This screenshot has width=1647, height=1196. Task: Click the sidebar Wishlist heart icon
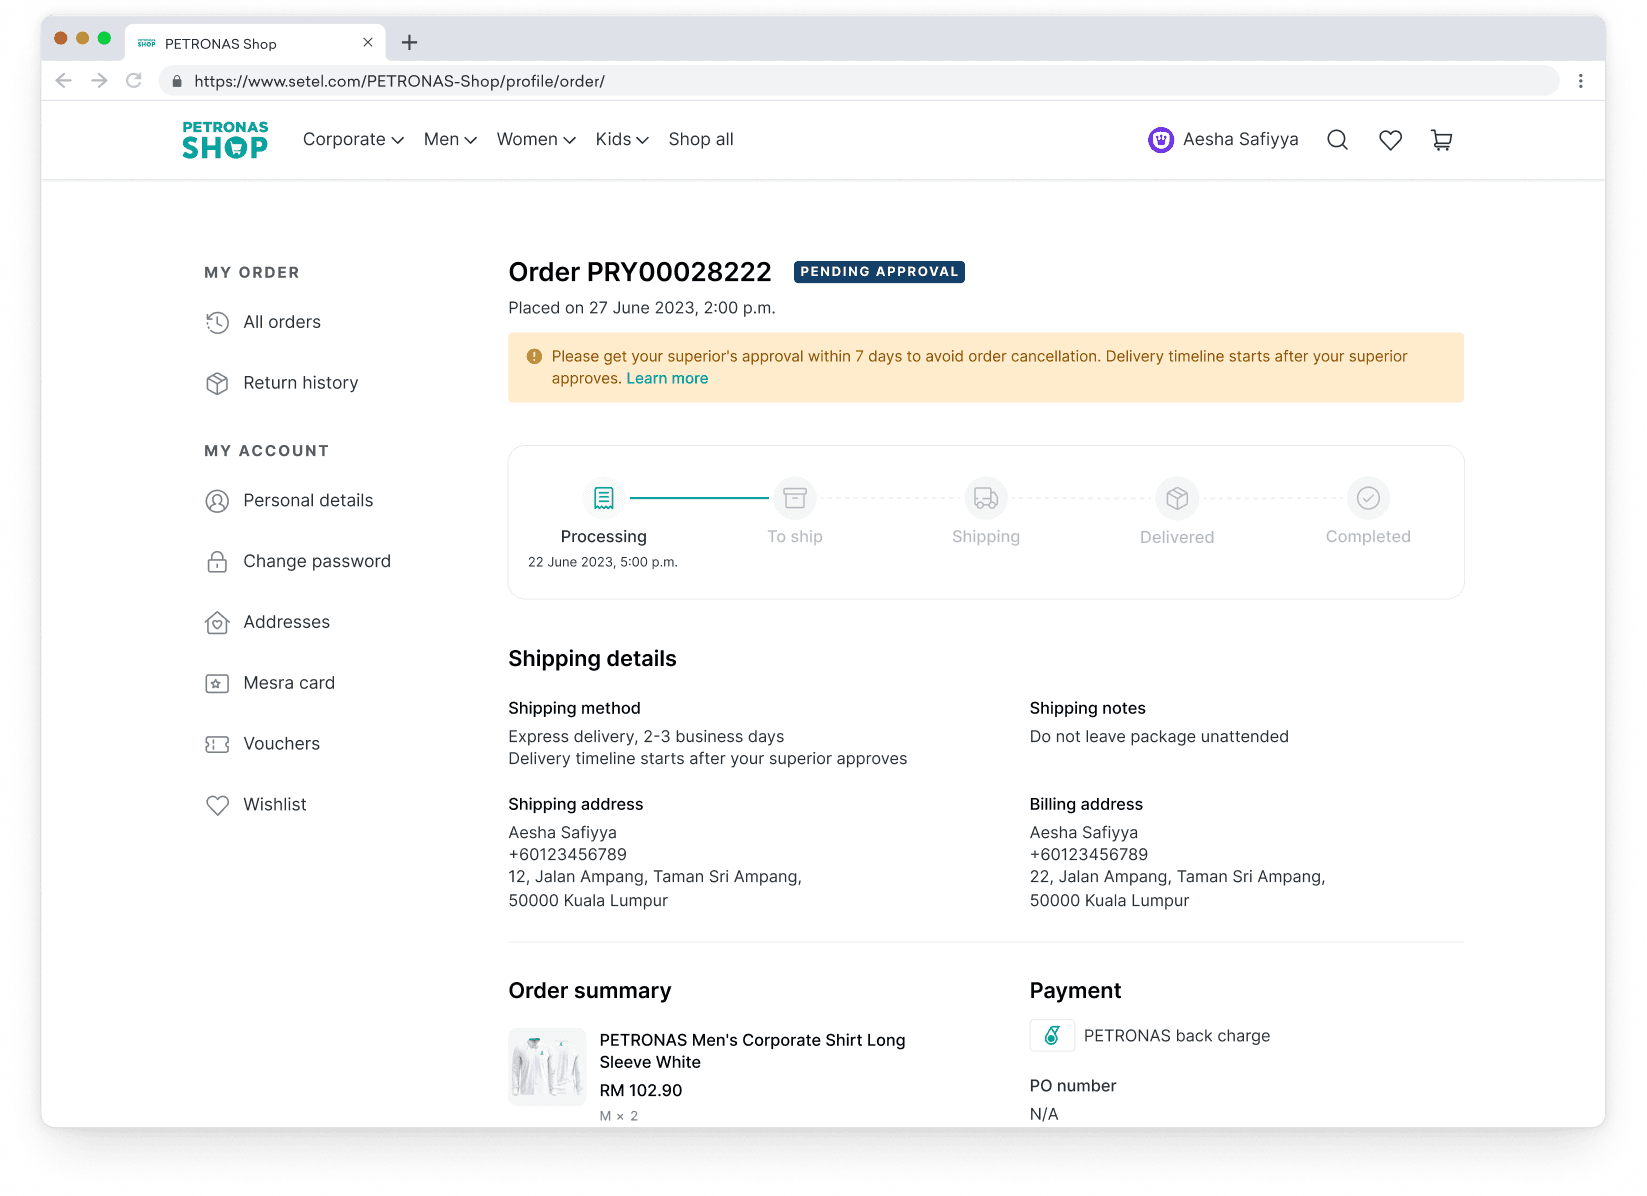click(x=217, y=805)
